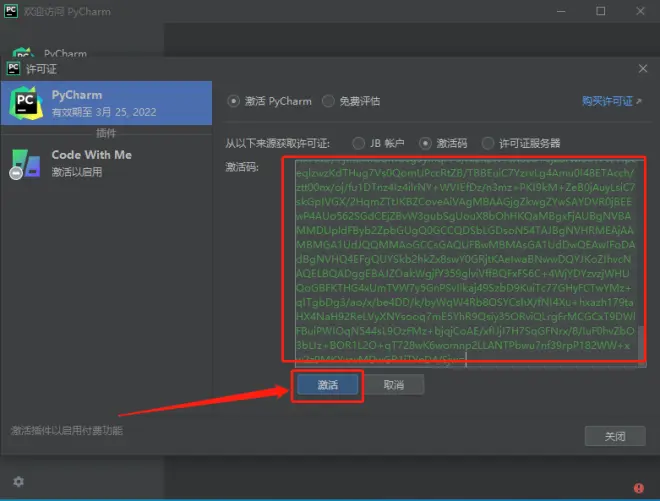Choose 激活码 as license source

click(x=425, y=143)
